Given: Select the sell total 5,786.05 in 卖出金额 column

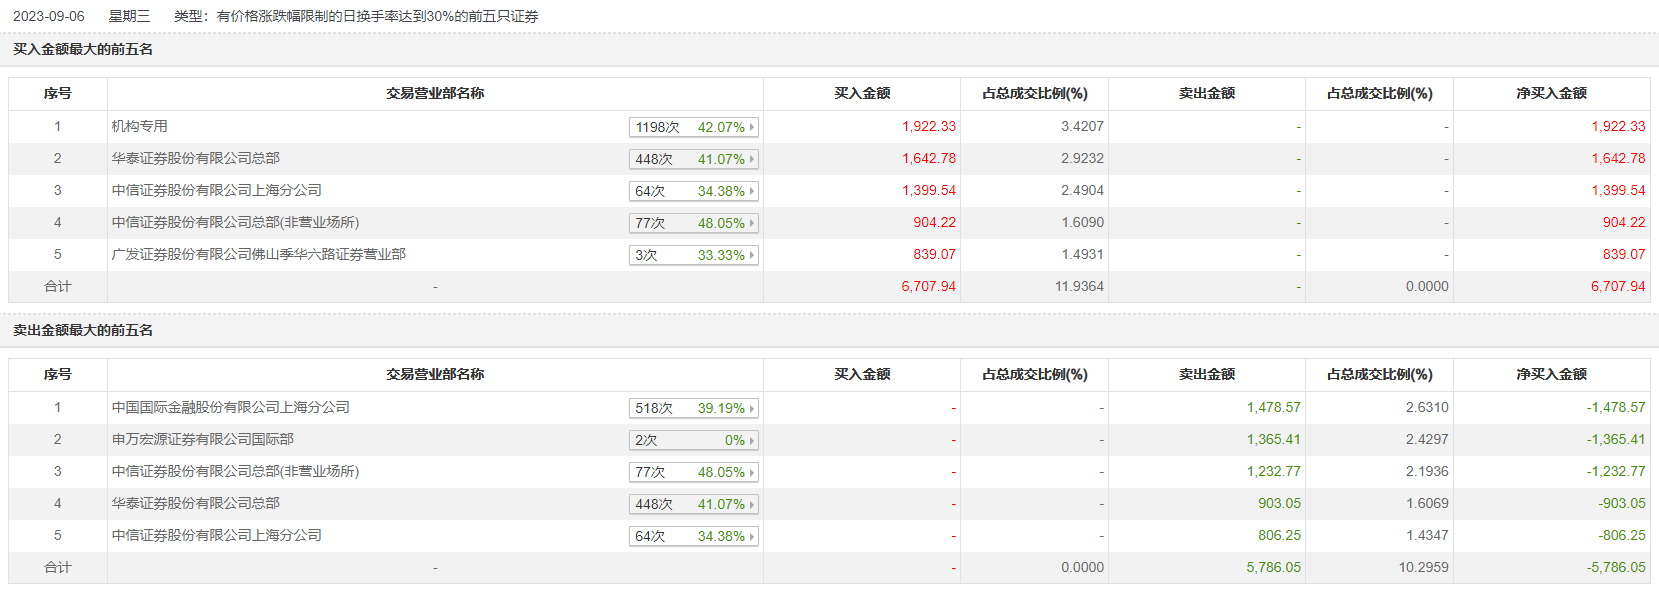Looking at the screenshot, I should [1274, 567].
